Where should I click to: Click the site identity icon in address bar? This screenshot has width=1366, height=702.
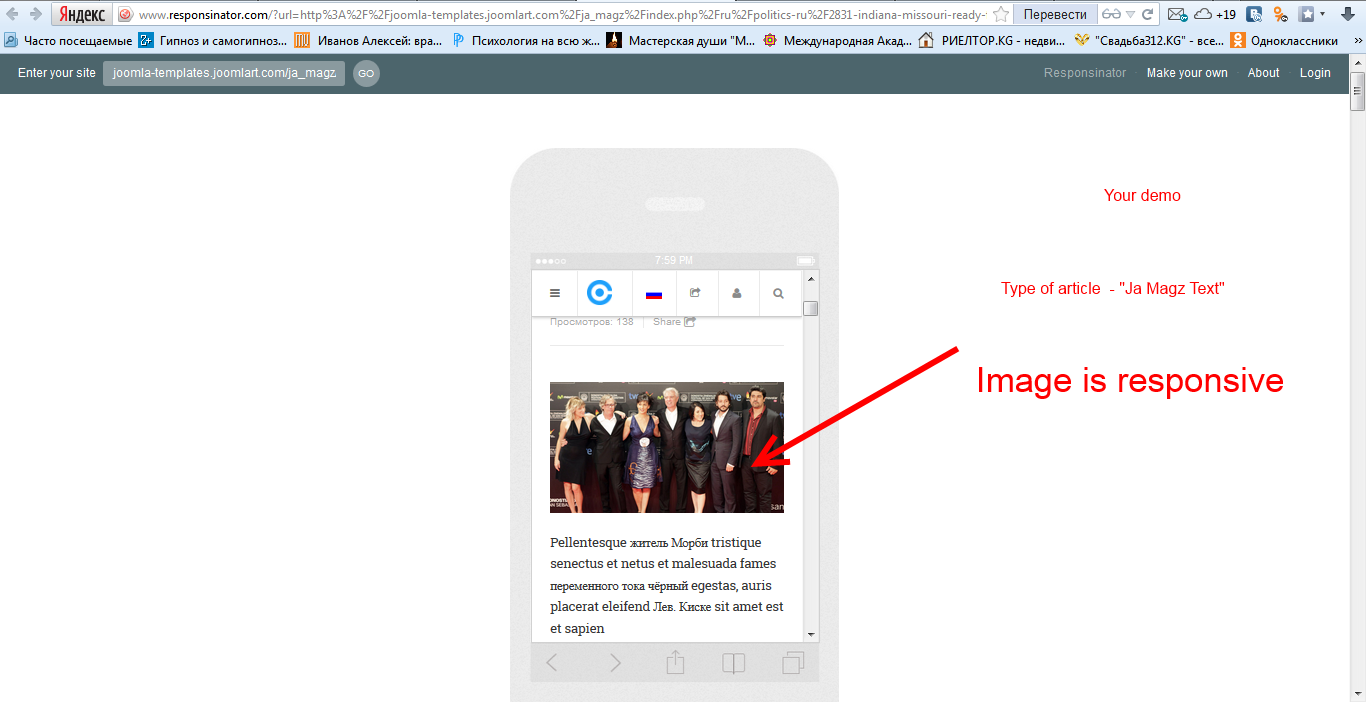point(125,15)
